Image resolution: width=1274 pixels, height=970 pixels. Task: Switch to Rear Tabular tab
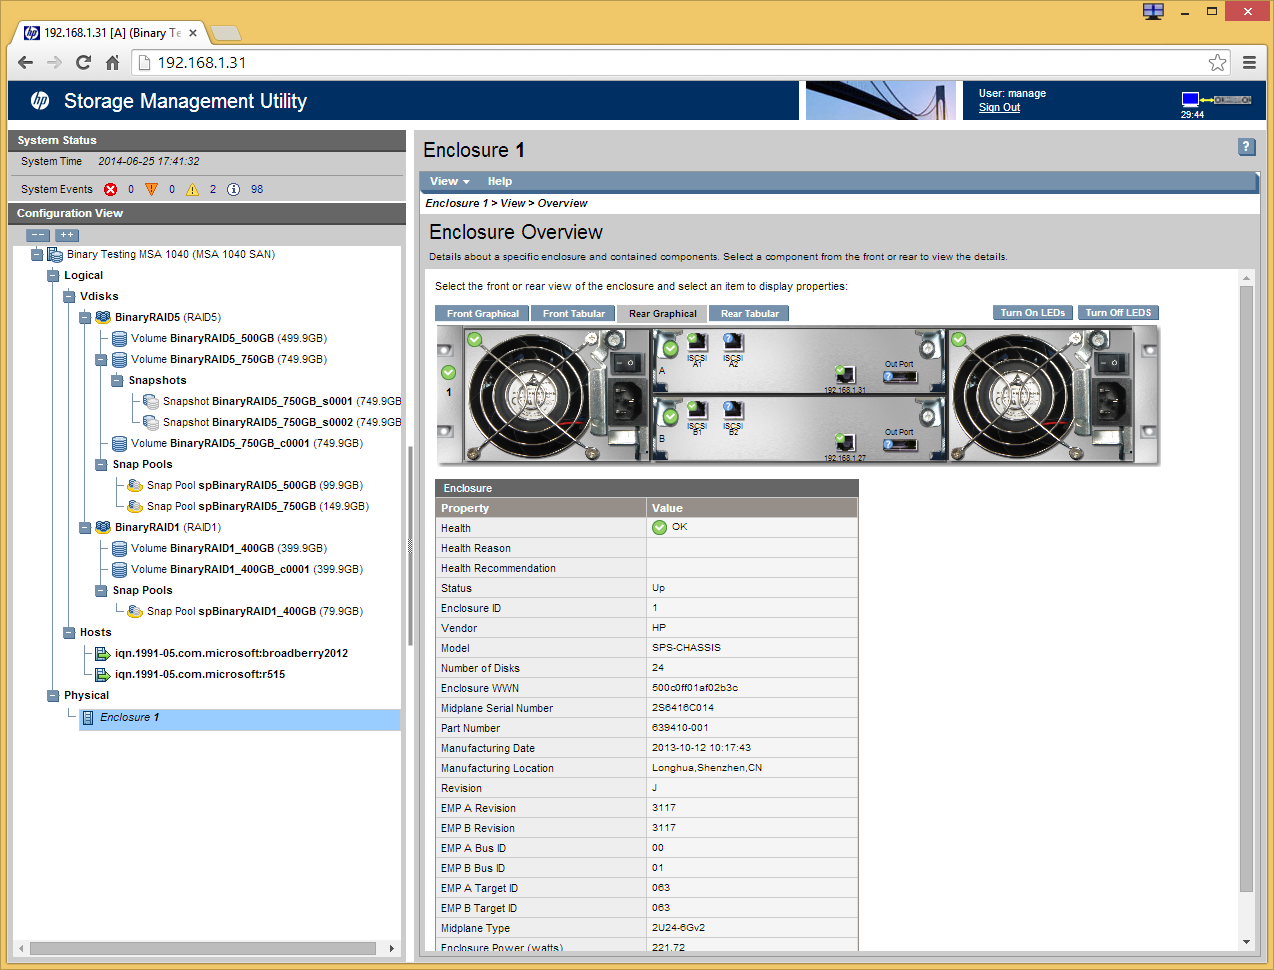(x=750, y=313)
